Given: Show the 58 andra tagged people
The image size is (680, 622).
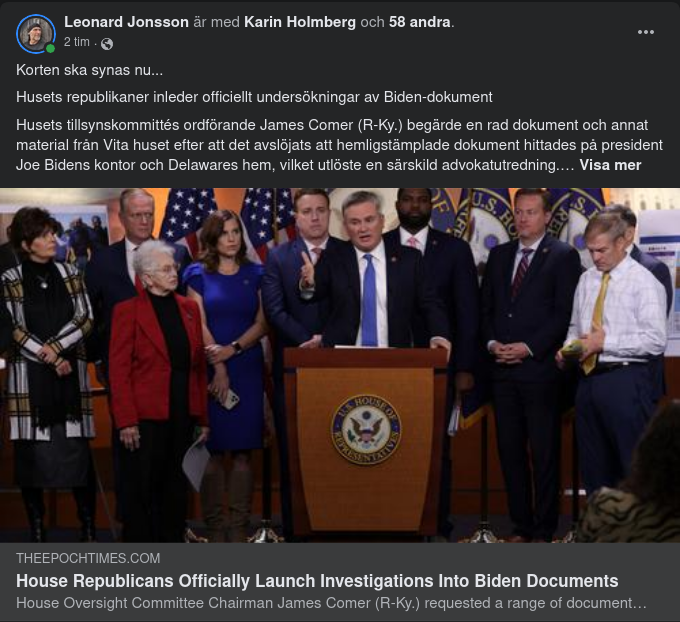Looking at the screenshot, I should coord(419,22).
